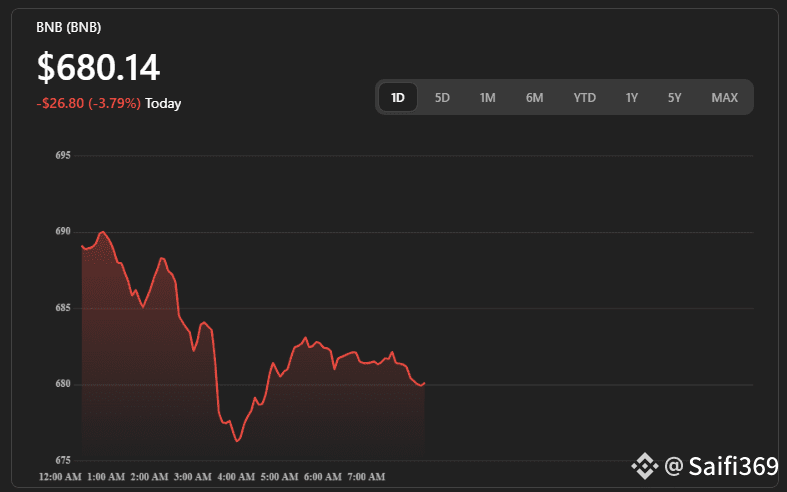Click the $680.14 current price

(98, 67)
